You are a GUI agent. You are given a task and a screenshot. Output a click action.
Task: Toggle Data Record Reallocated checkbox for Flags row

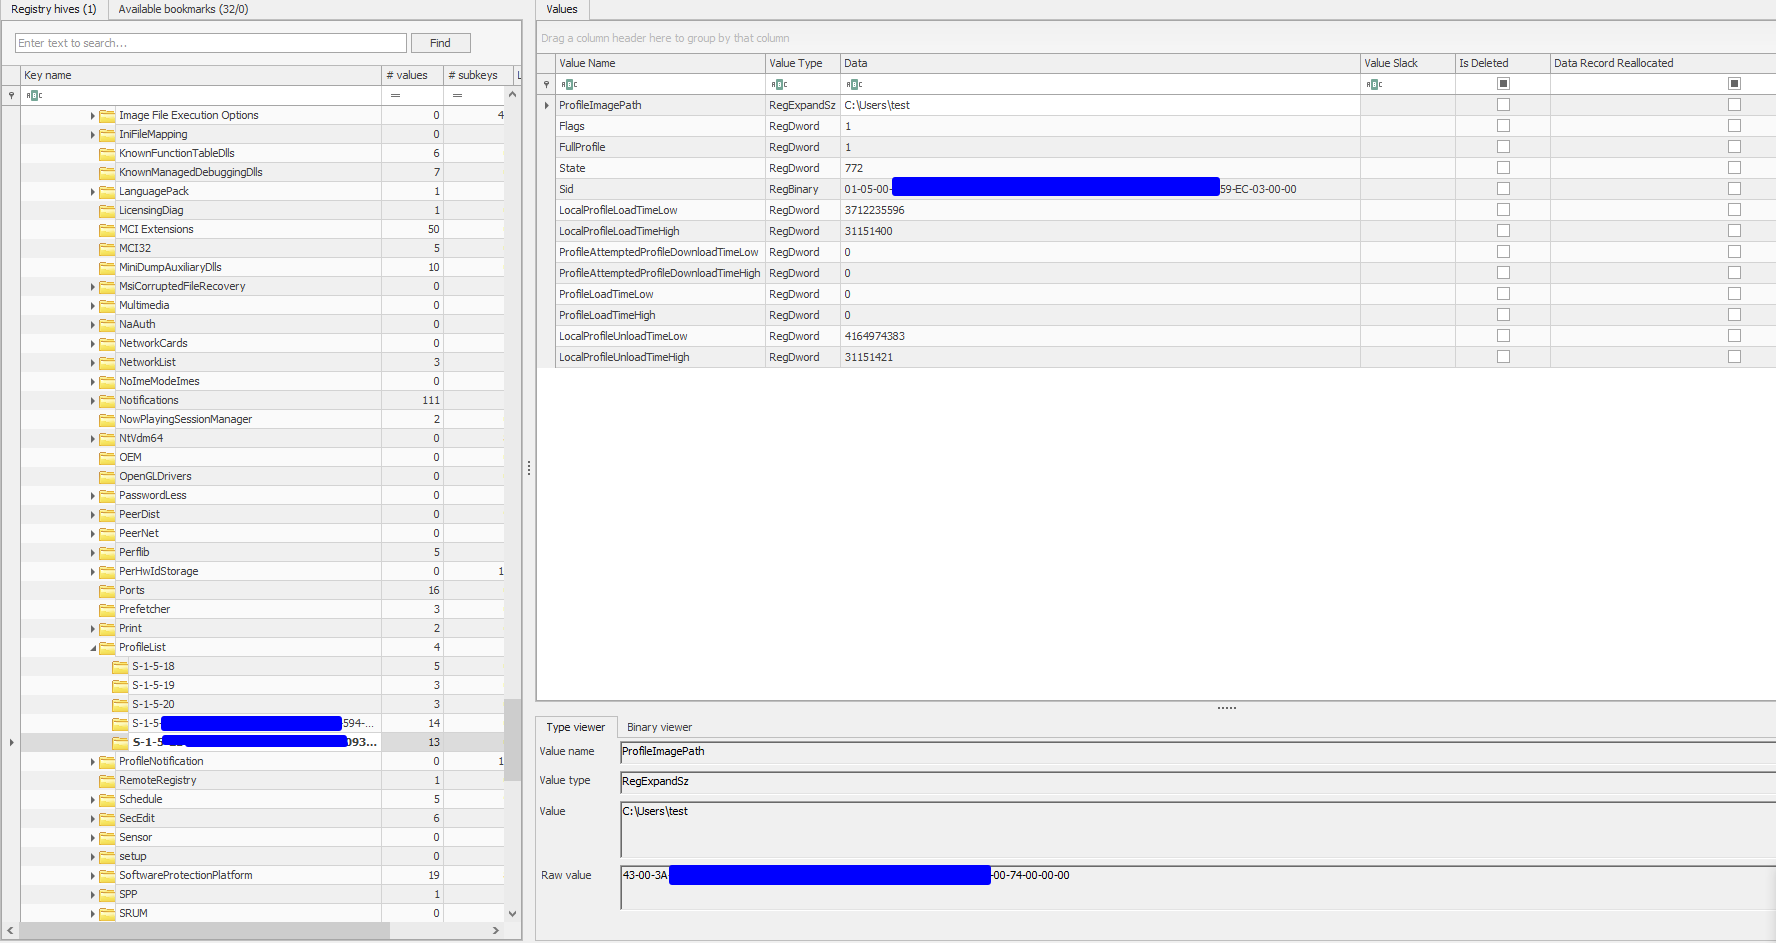[1734, 126]
